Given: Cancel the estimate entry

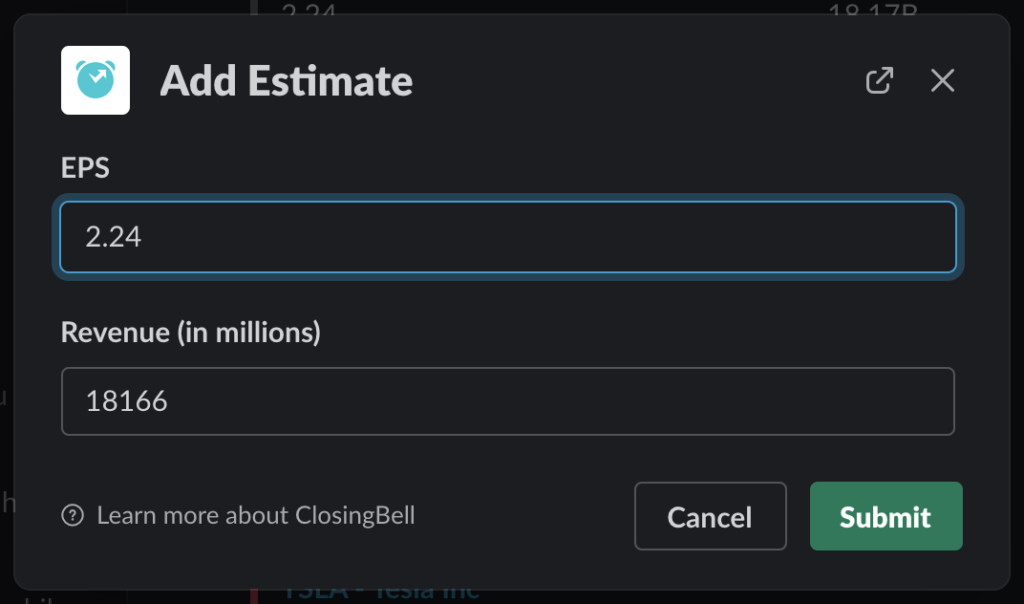Looking at the screenshot, I should pos(711,516).
